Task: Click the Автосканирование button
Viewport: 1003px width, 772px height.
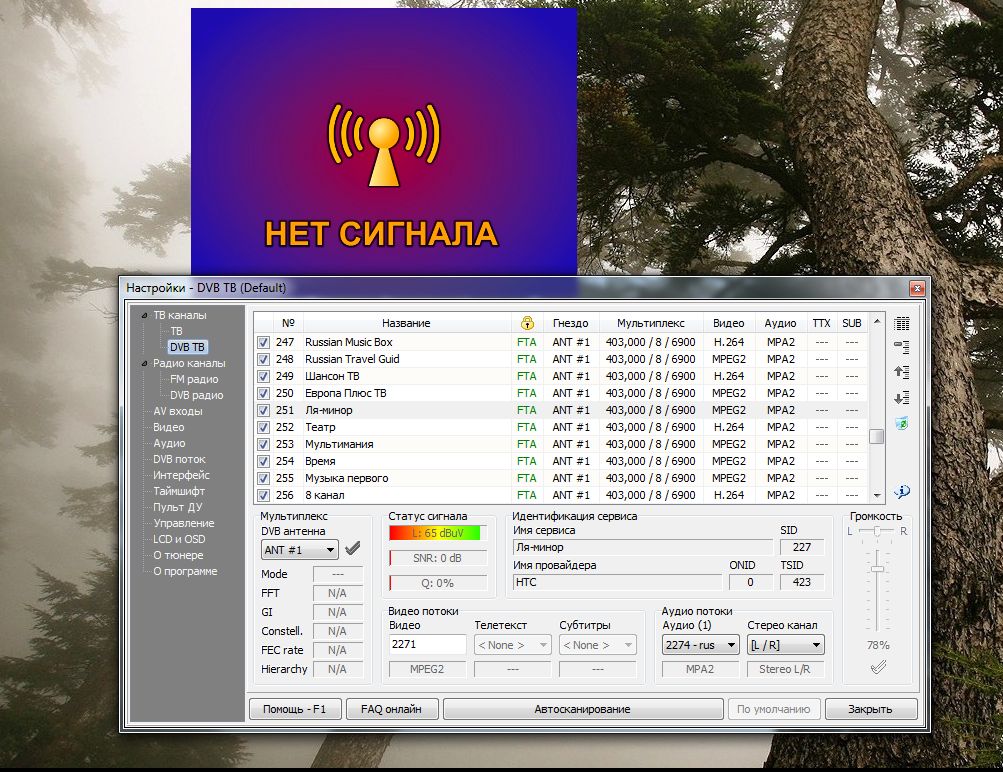Action: tap(582, 709)
